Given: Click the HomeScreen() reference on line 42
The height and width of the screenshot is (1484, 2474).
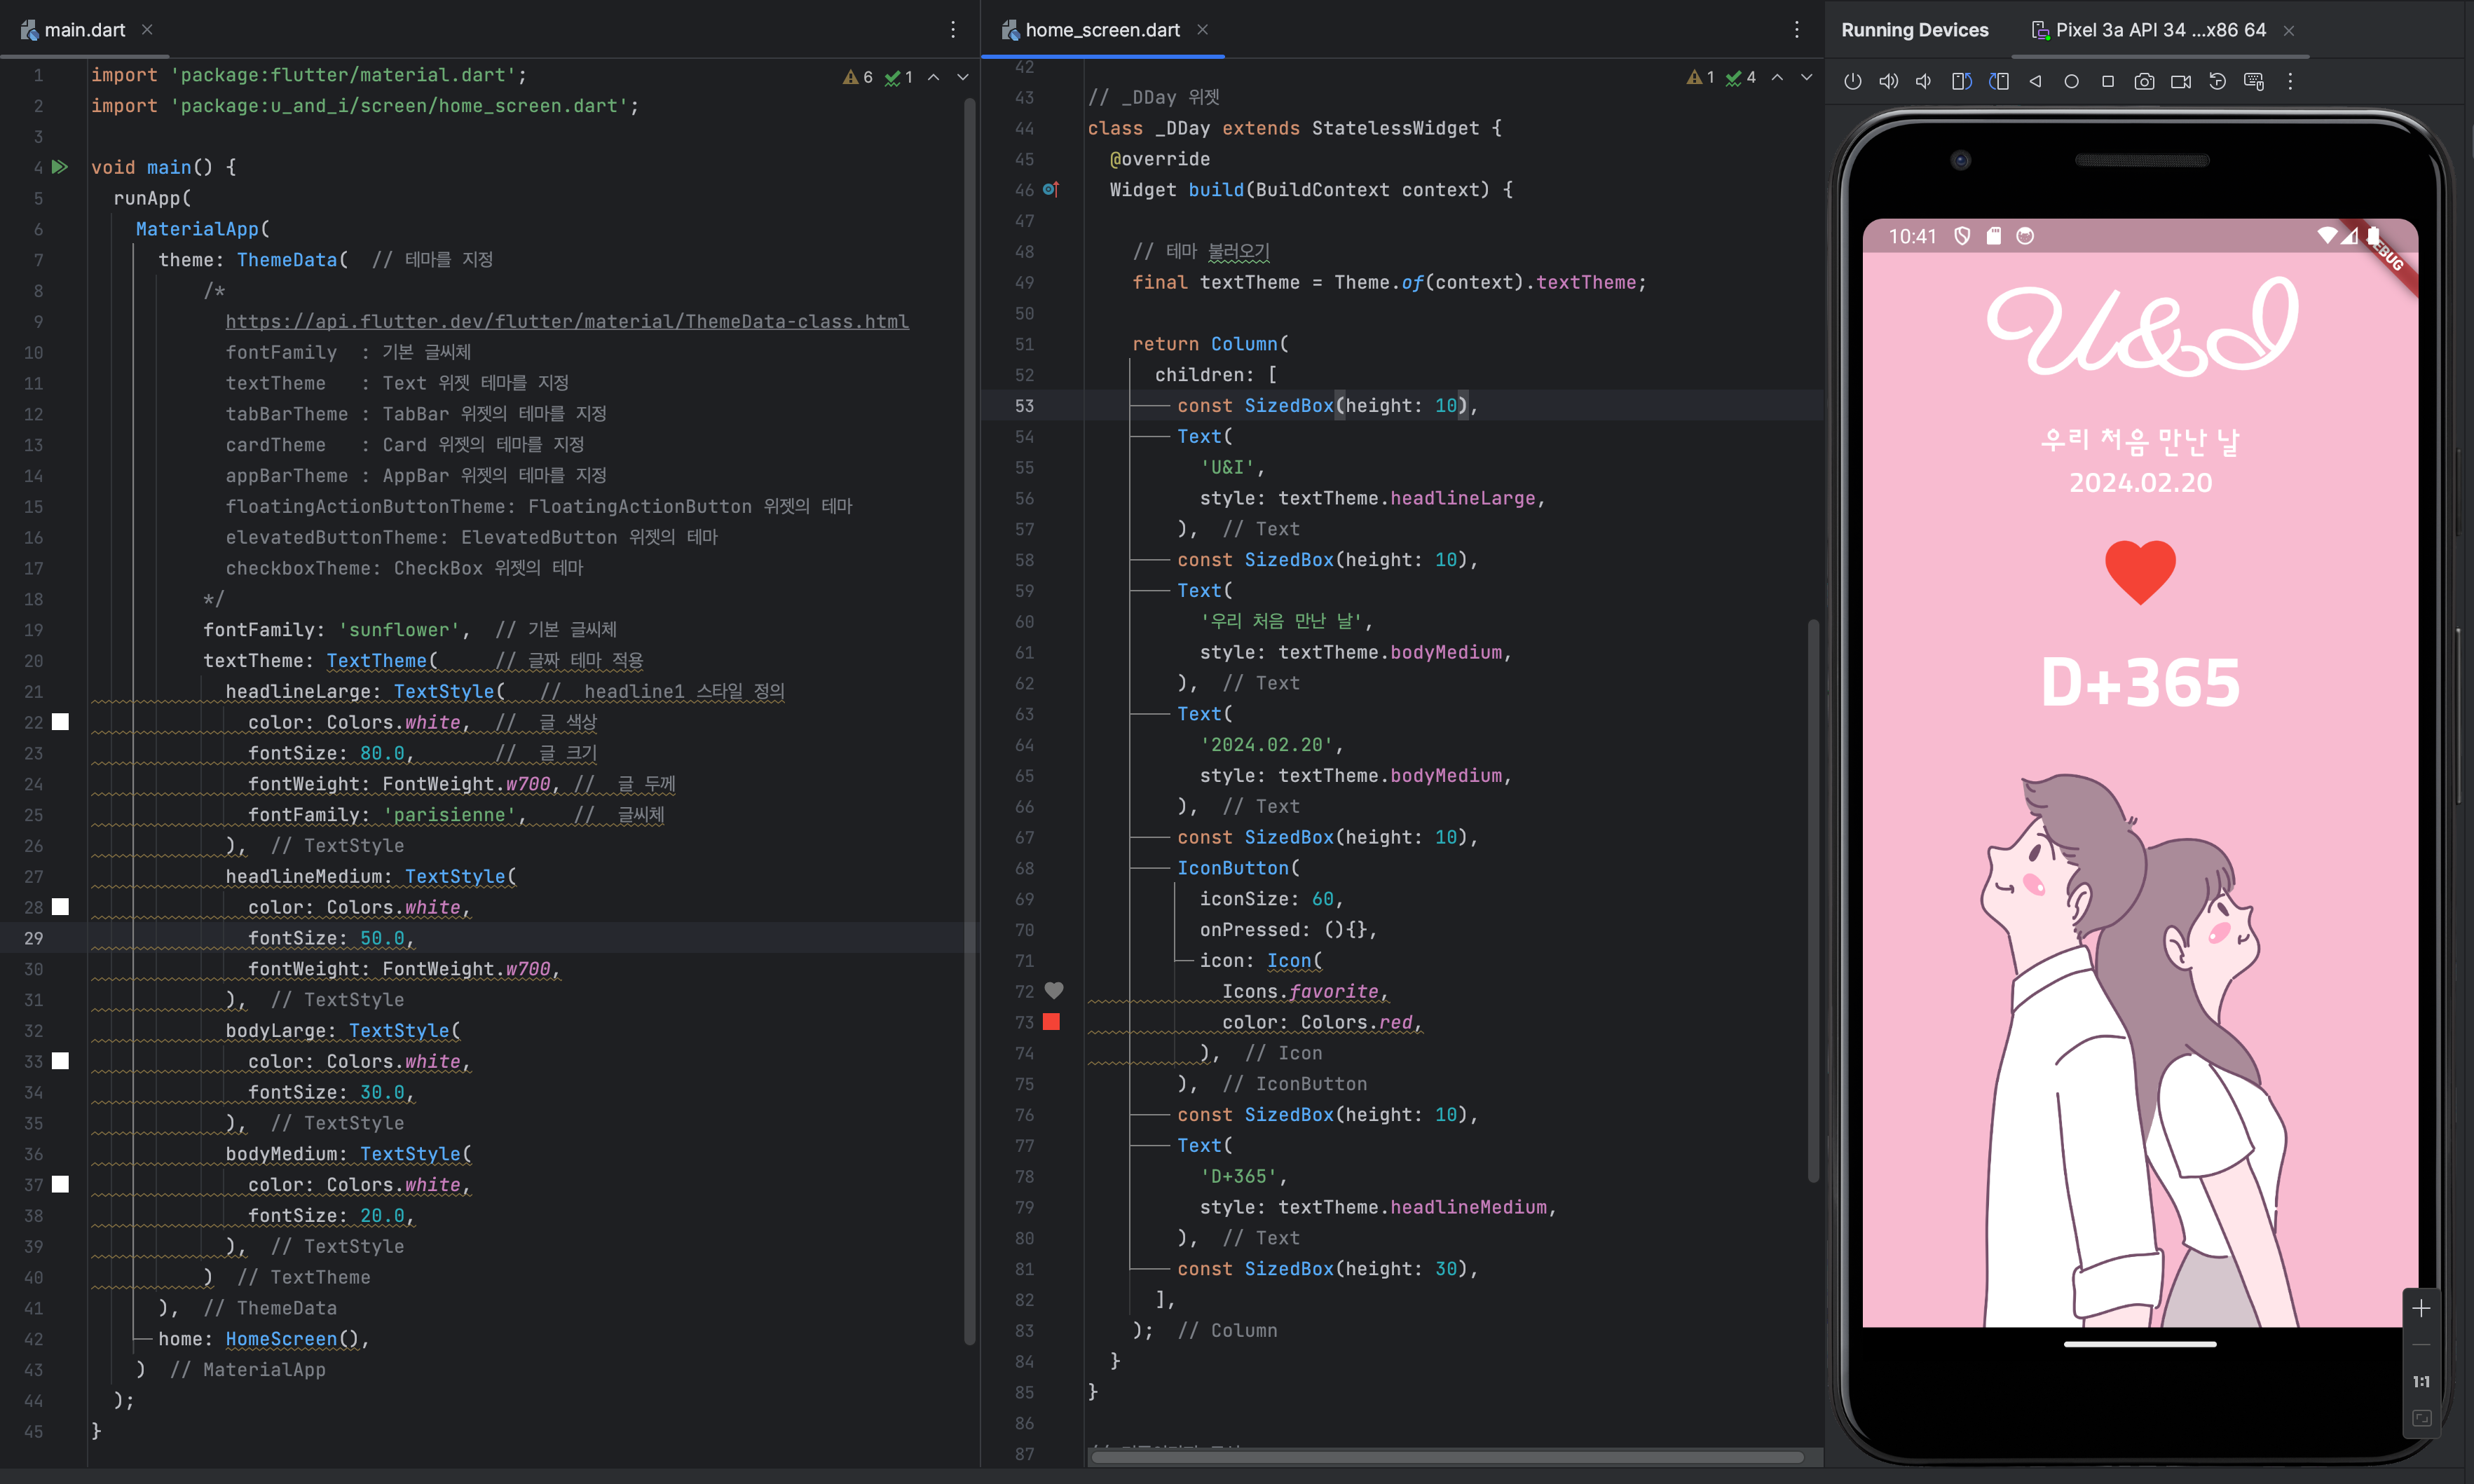Looking at the screenshot, I should (x=281, y=1339).
